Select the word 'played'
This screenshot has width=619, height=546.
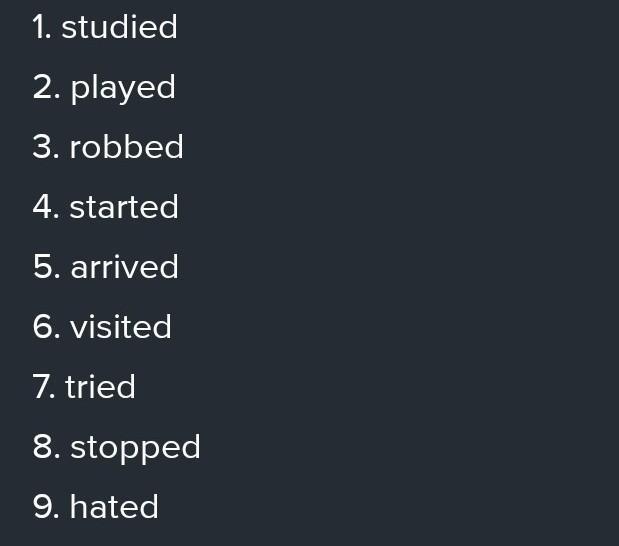point(123,88)
